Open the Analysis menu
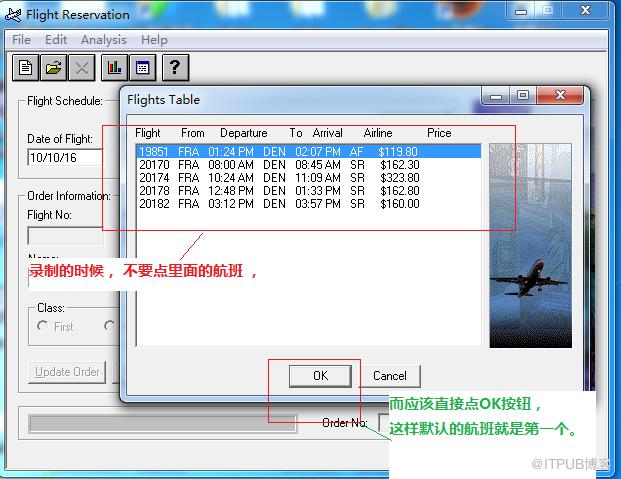 coord(104,40)
